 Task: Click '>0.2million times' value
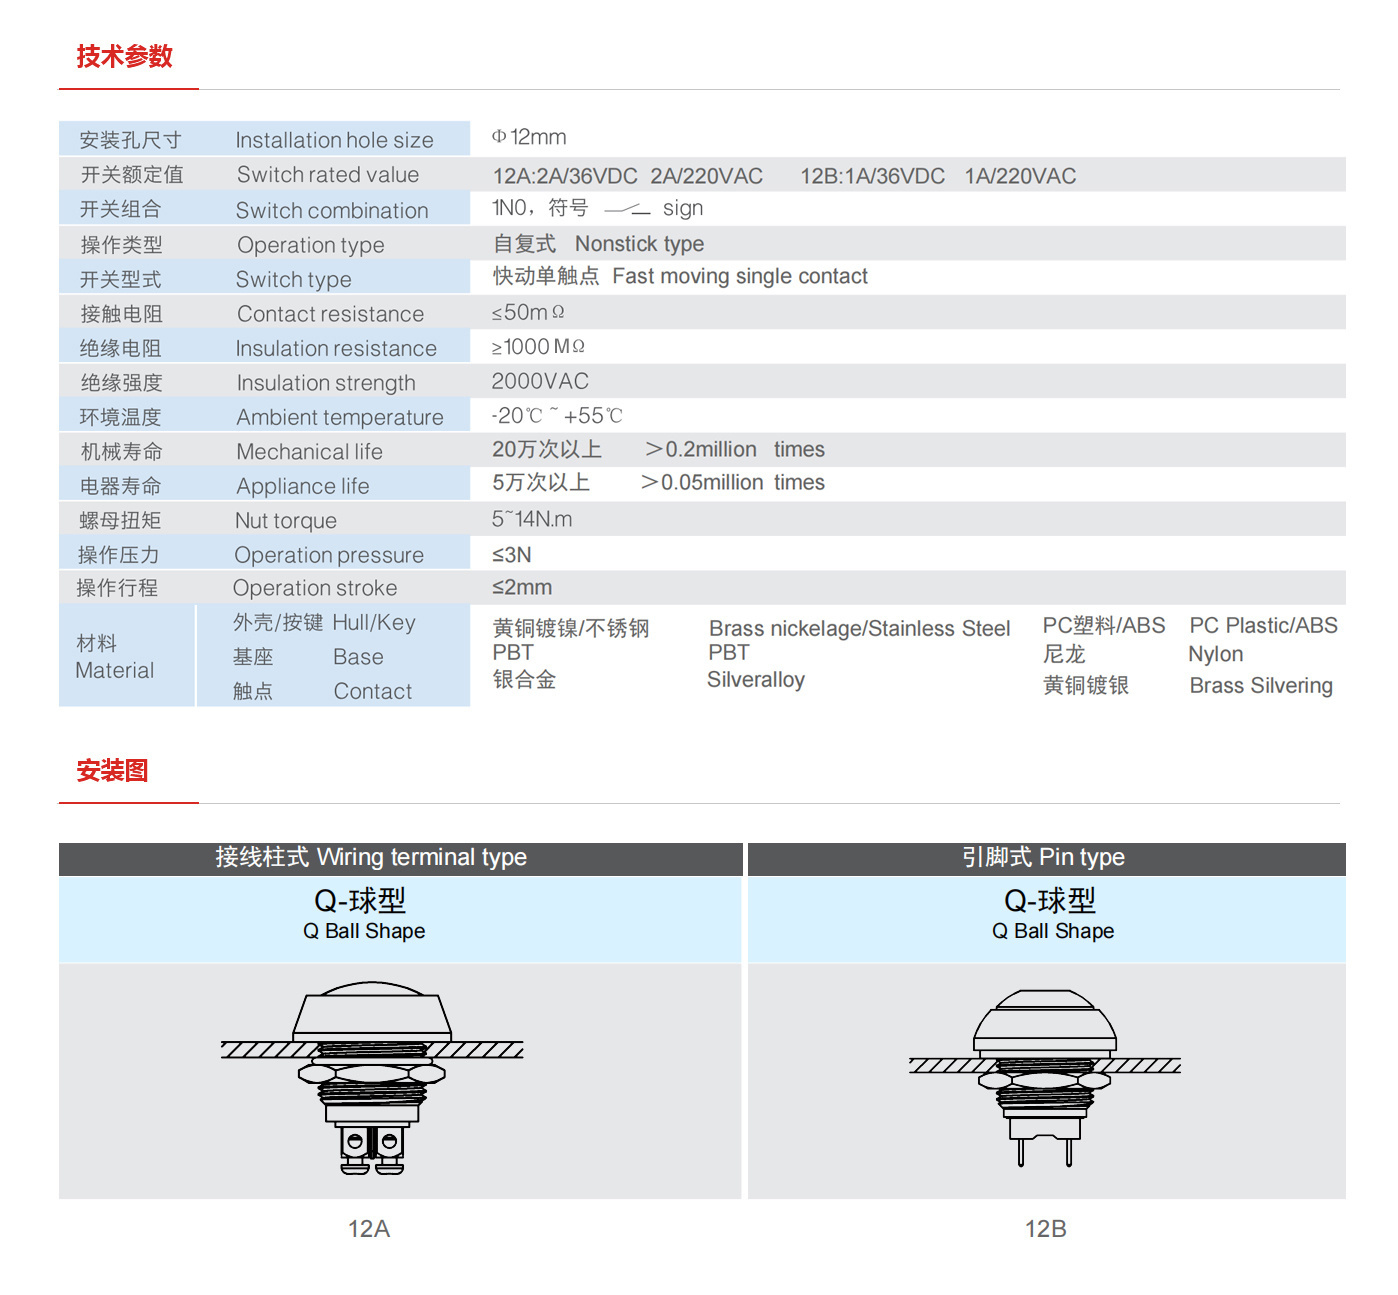click(x=735, y=449)
